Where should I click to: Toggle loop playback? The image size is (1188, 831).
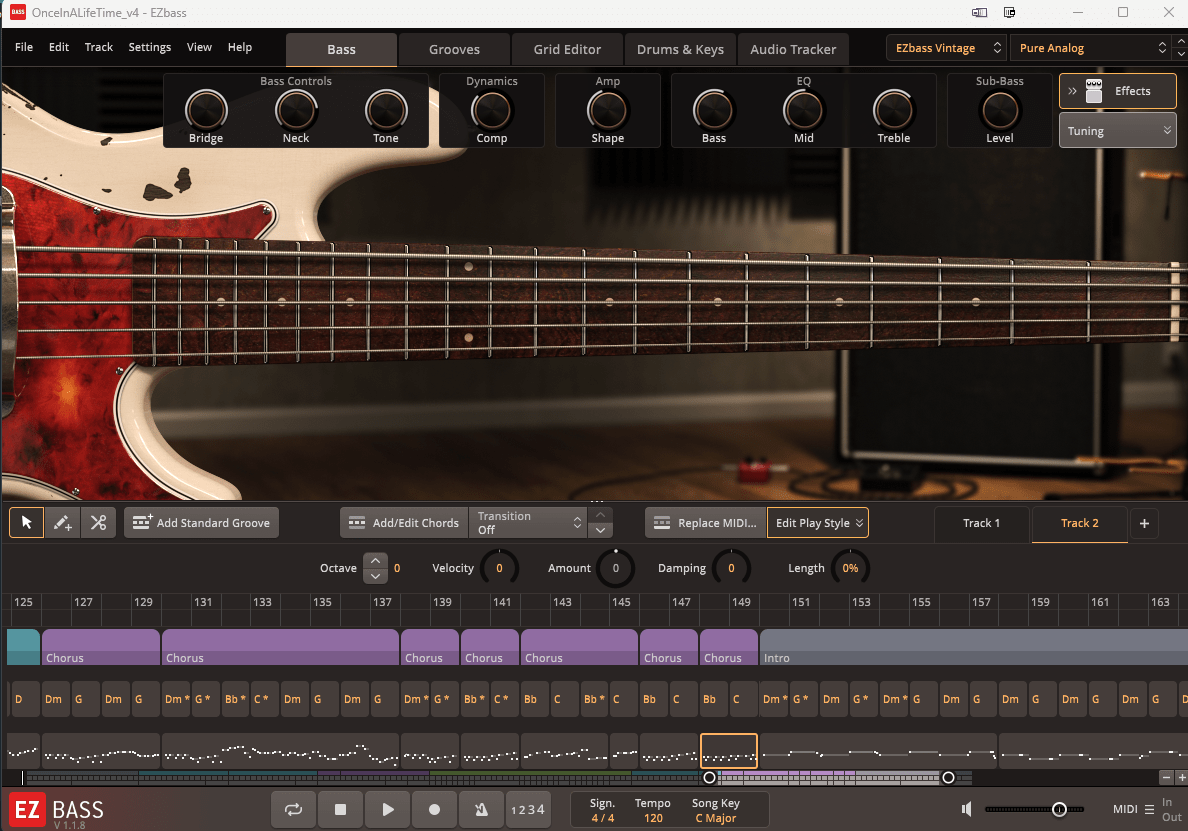click(x=293, y=809)
